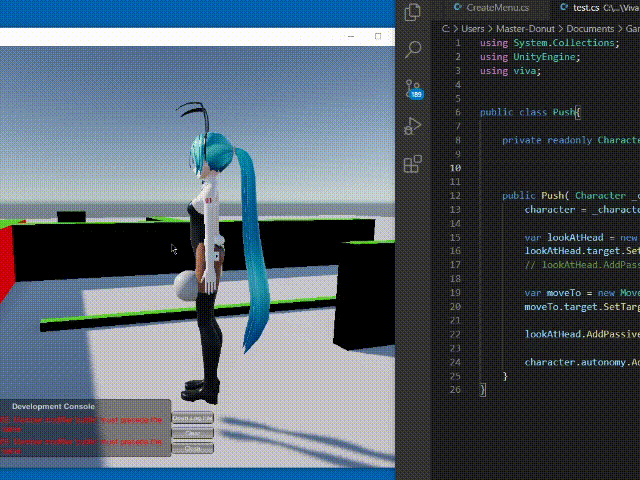Click 'public Push( Character' constructor line
The height and width of the screenshot is (480, 640).
pos(571,196)
